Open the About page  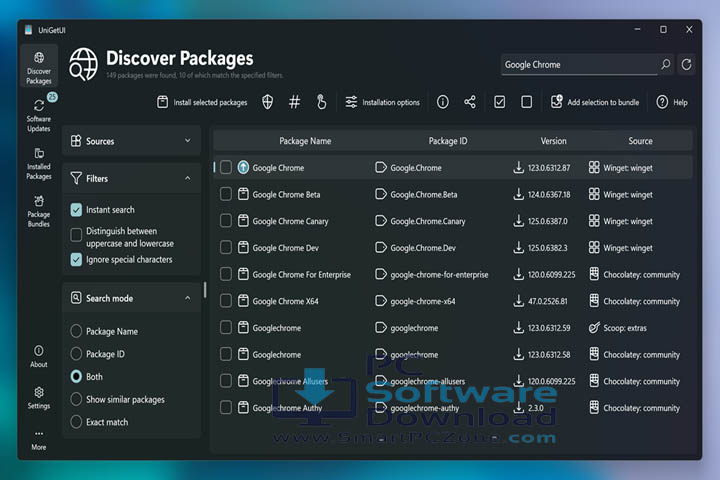point(39,356)
